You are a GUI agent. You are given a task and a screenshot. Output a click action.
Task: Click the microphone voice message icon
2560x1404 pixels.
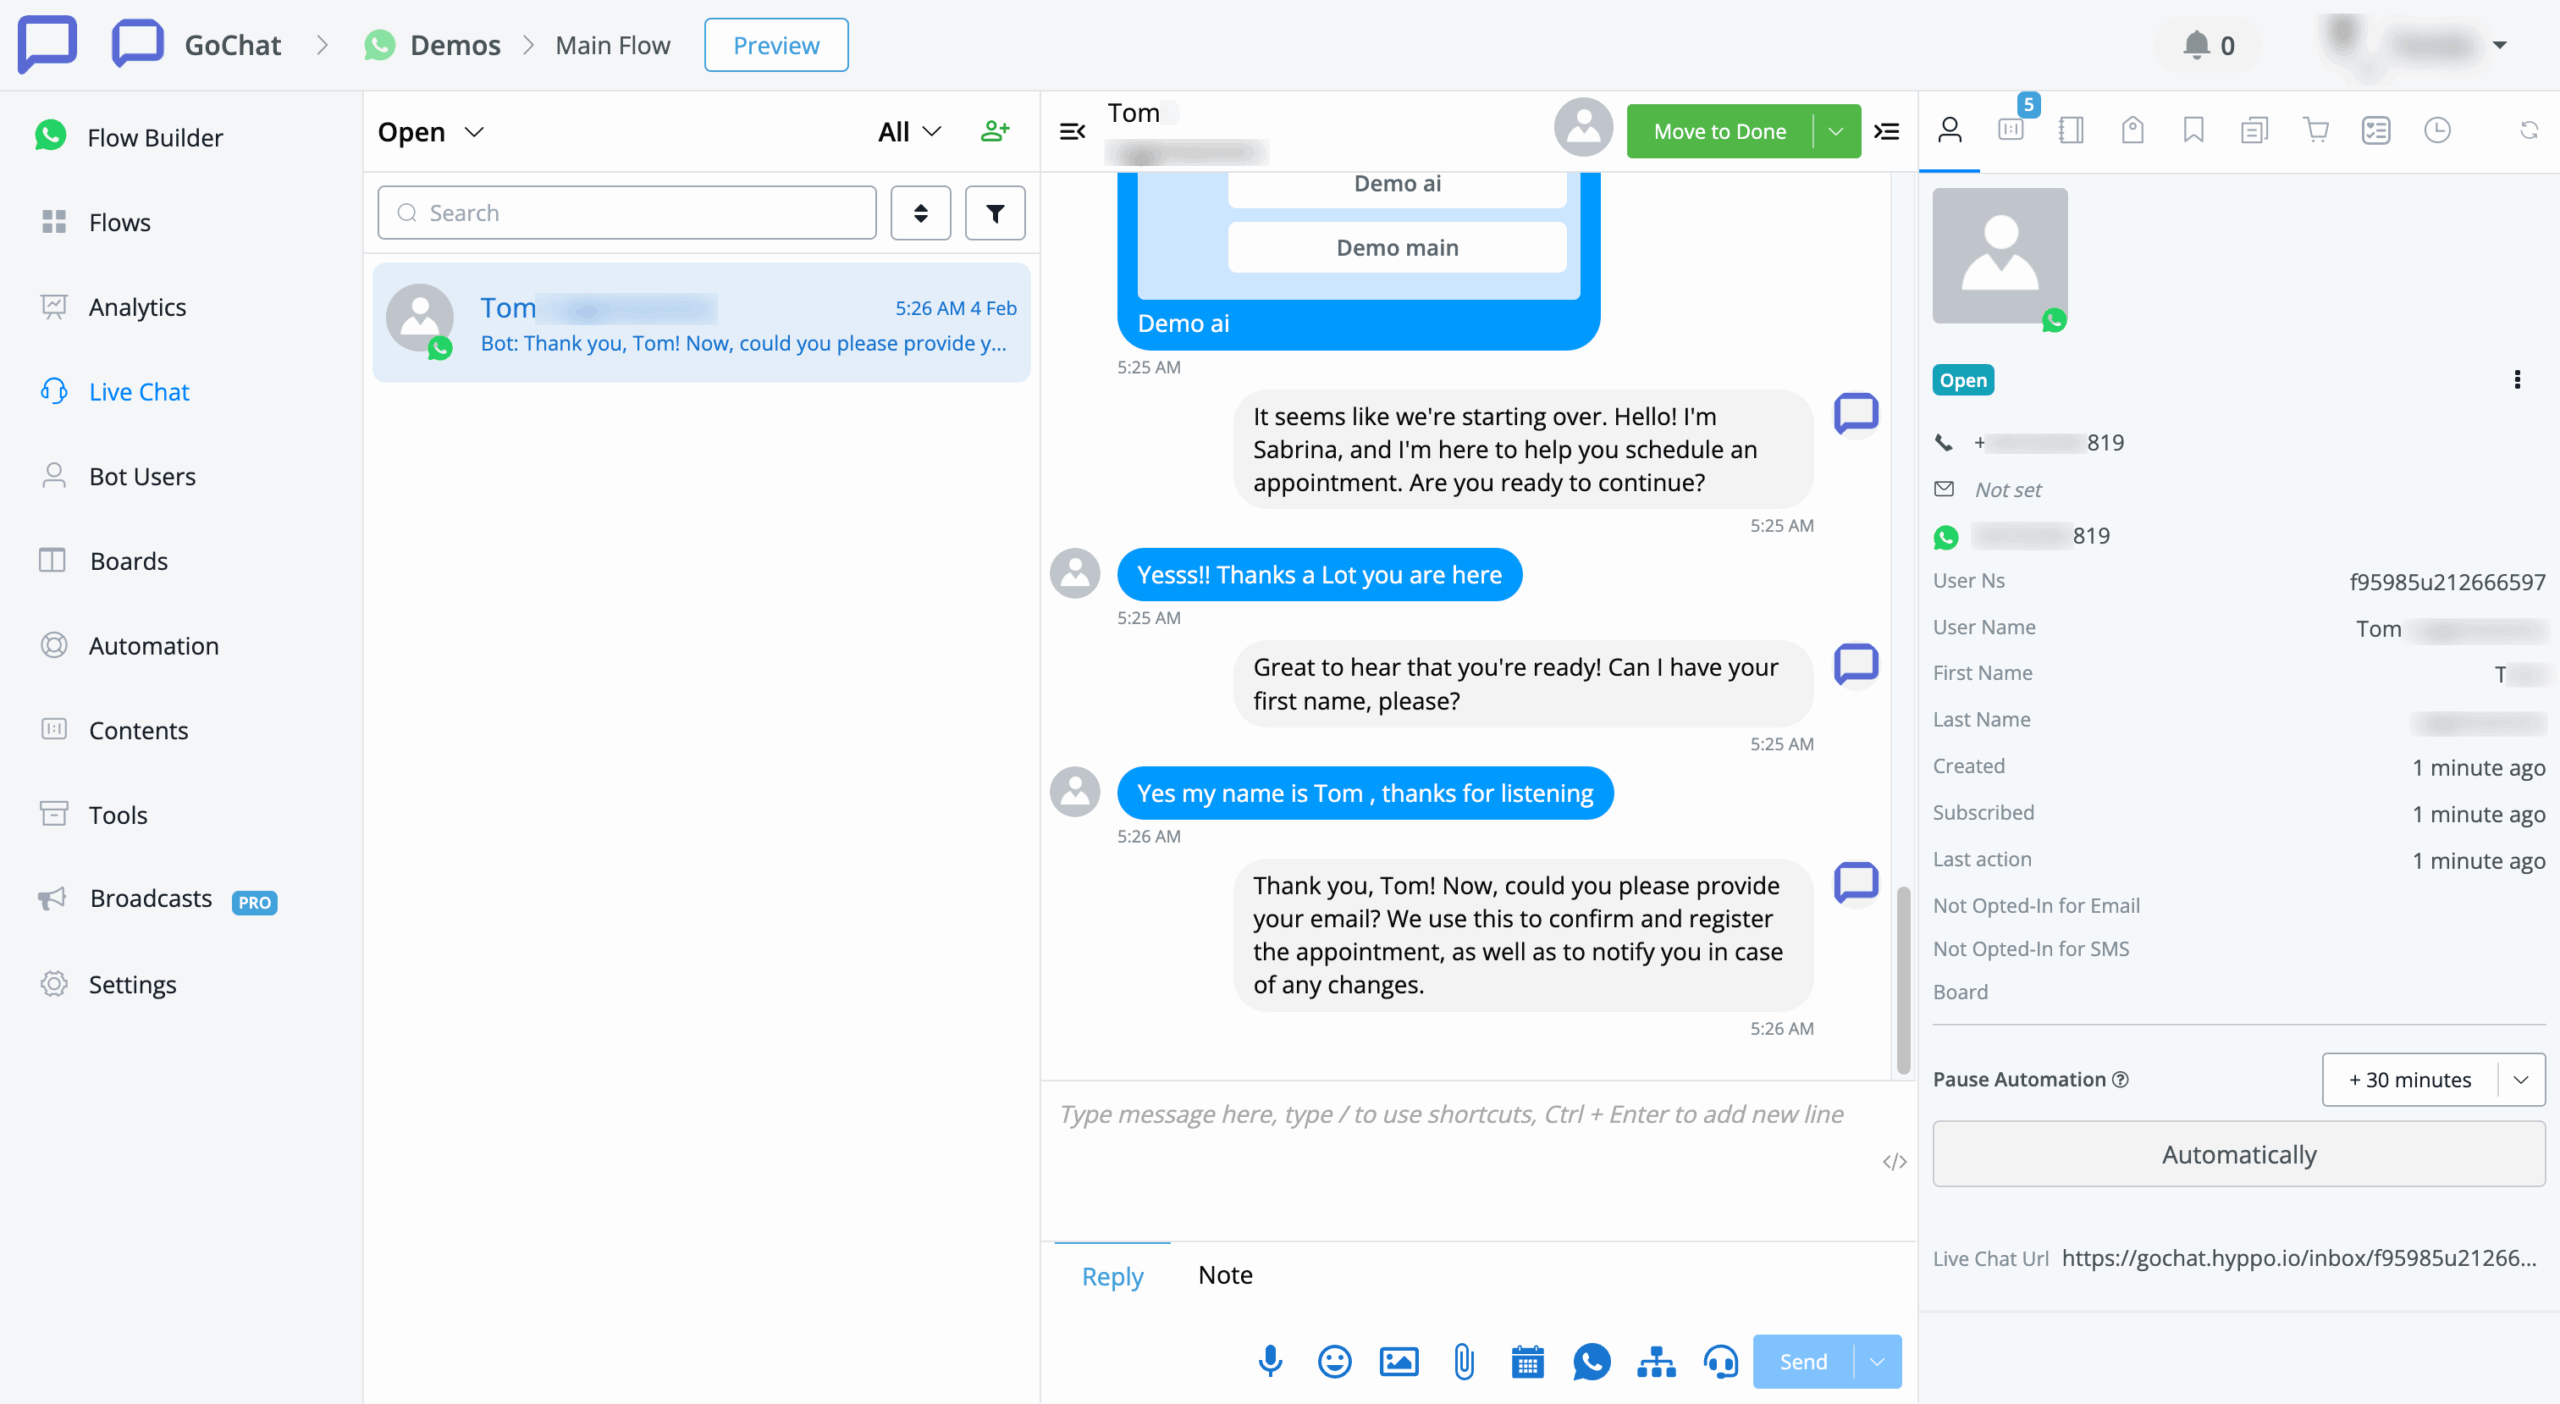1270,1361
